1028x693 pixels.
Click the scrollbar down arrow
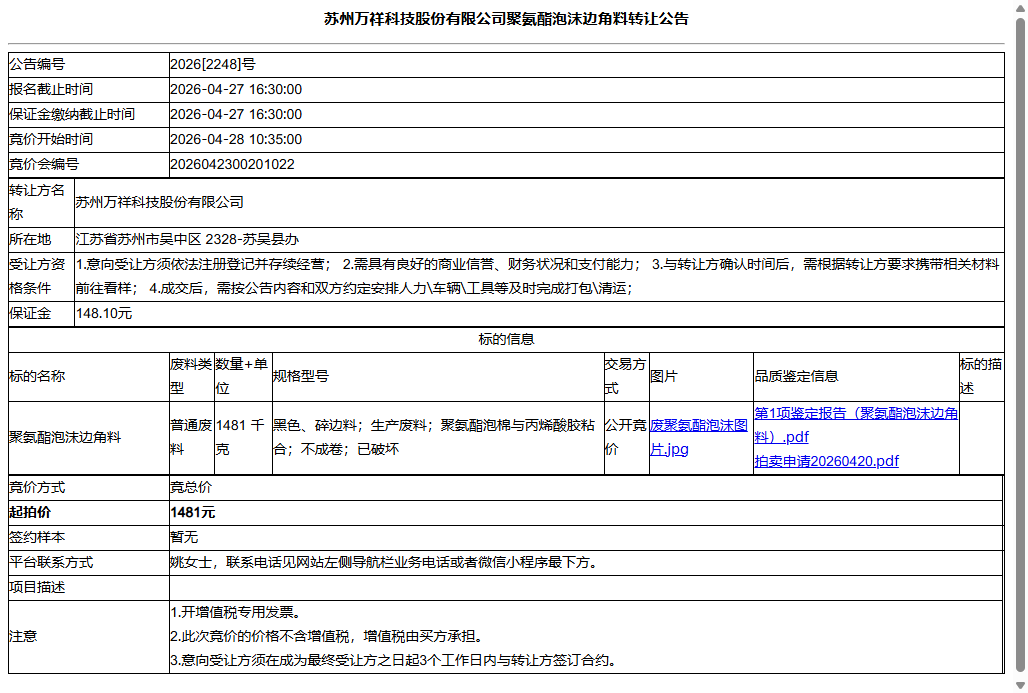pyautogui.click(x=1020, y=686)
